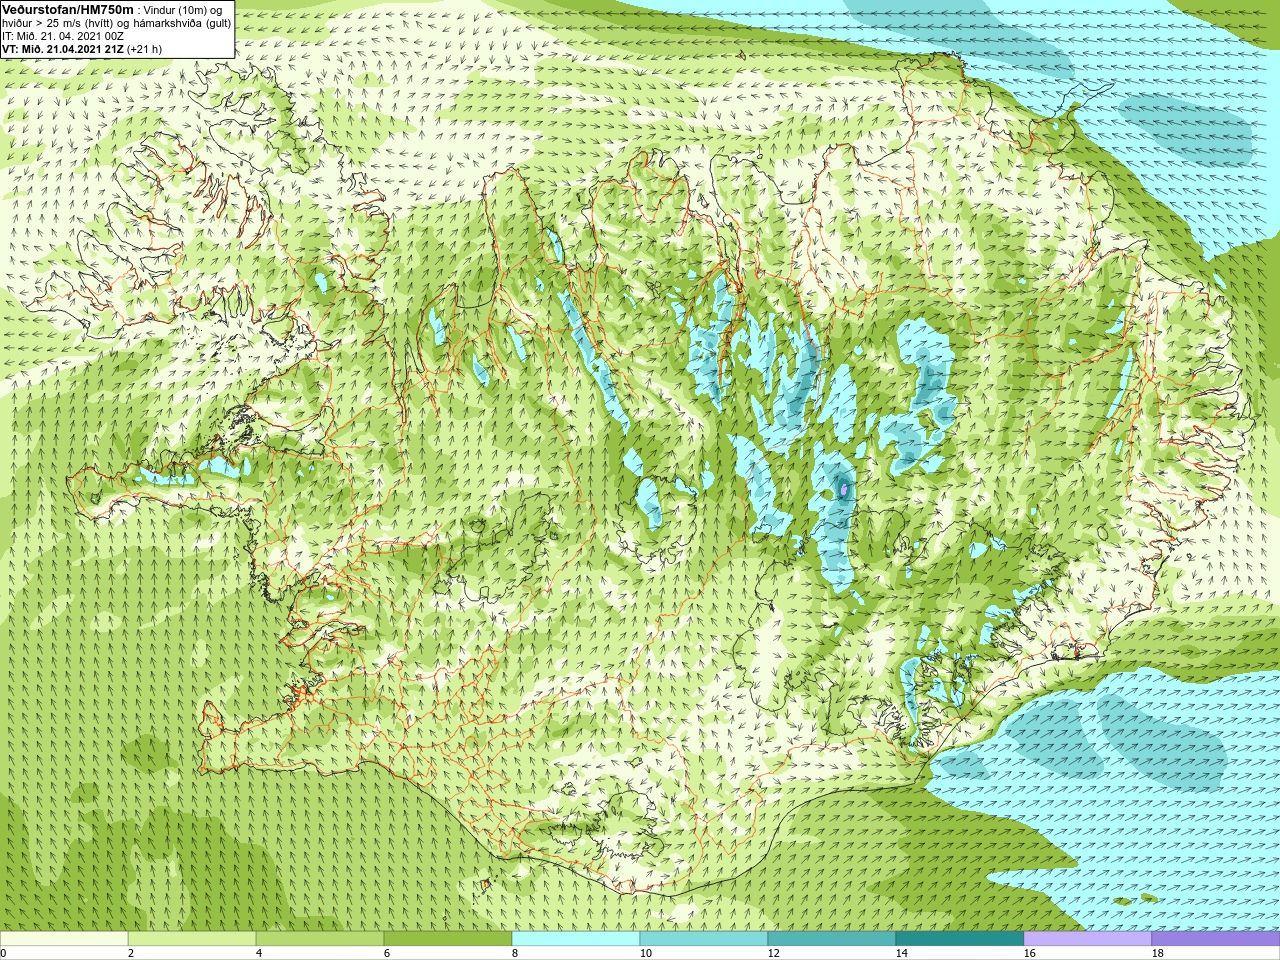Click the "IT: Mið. 21. 04. 2021 00Z" line
The image size is (1280, 960).
63,36
